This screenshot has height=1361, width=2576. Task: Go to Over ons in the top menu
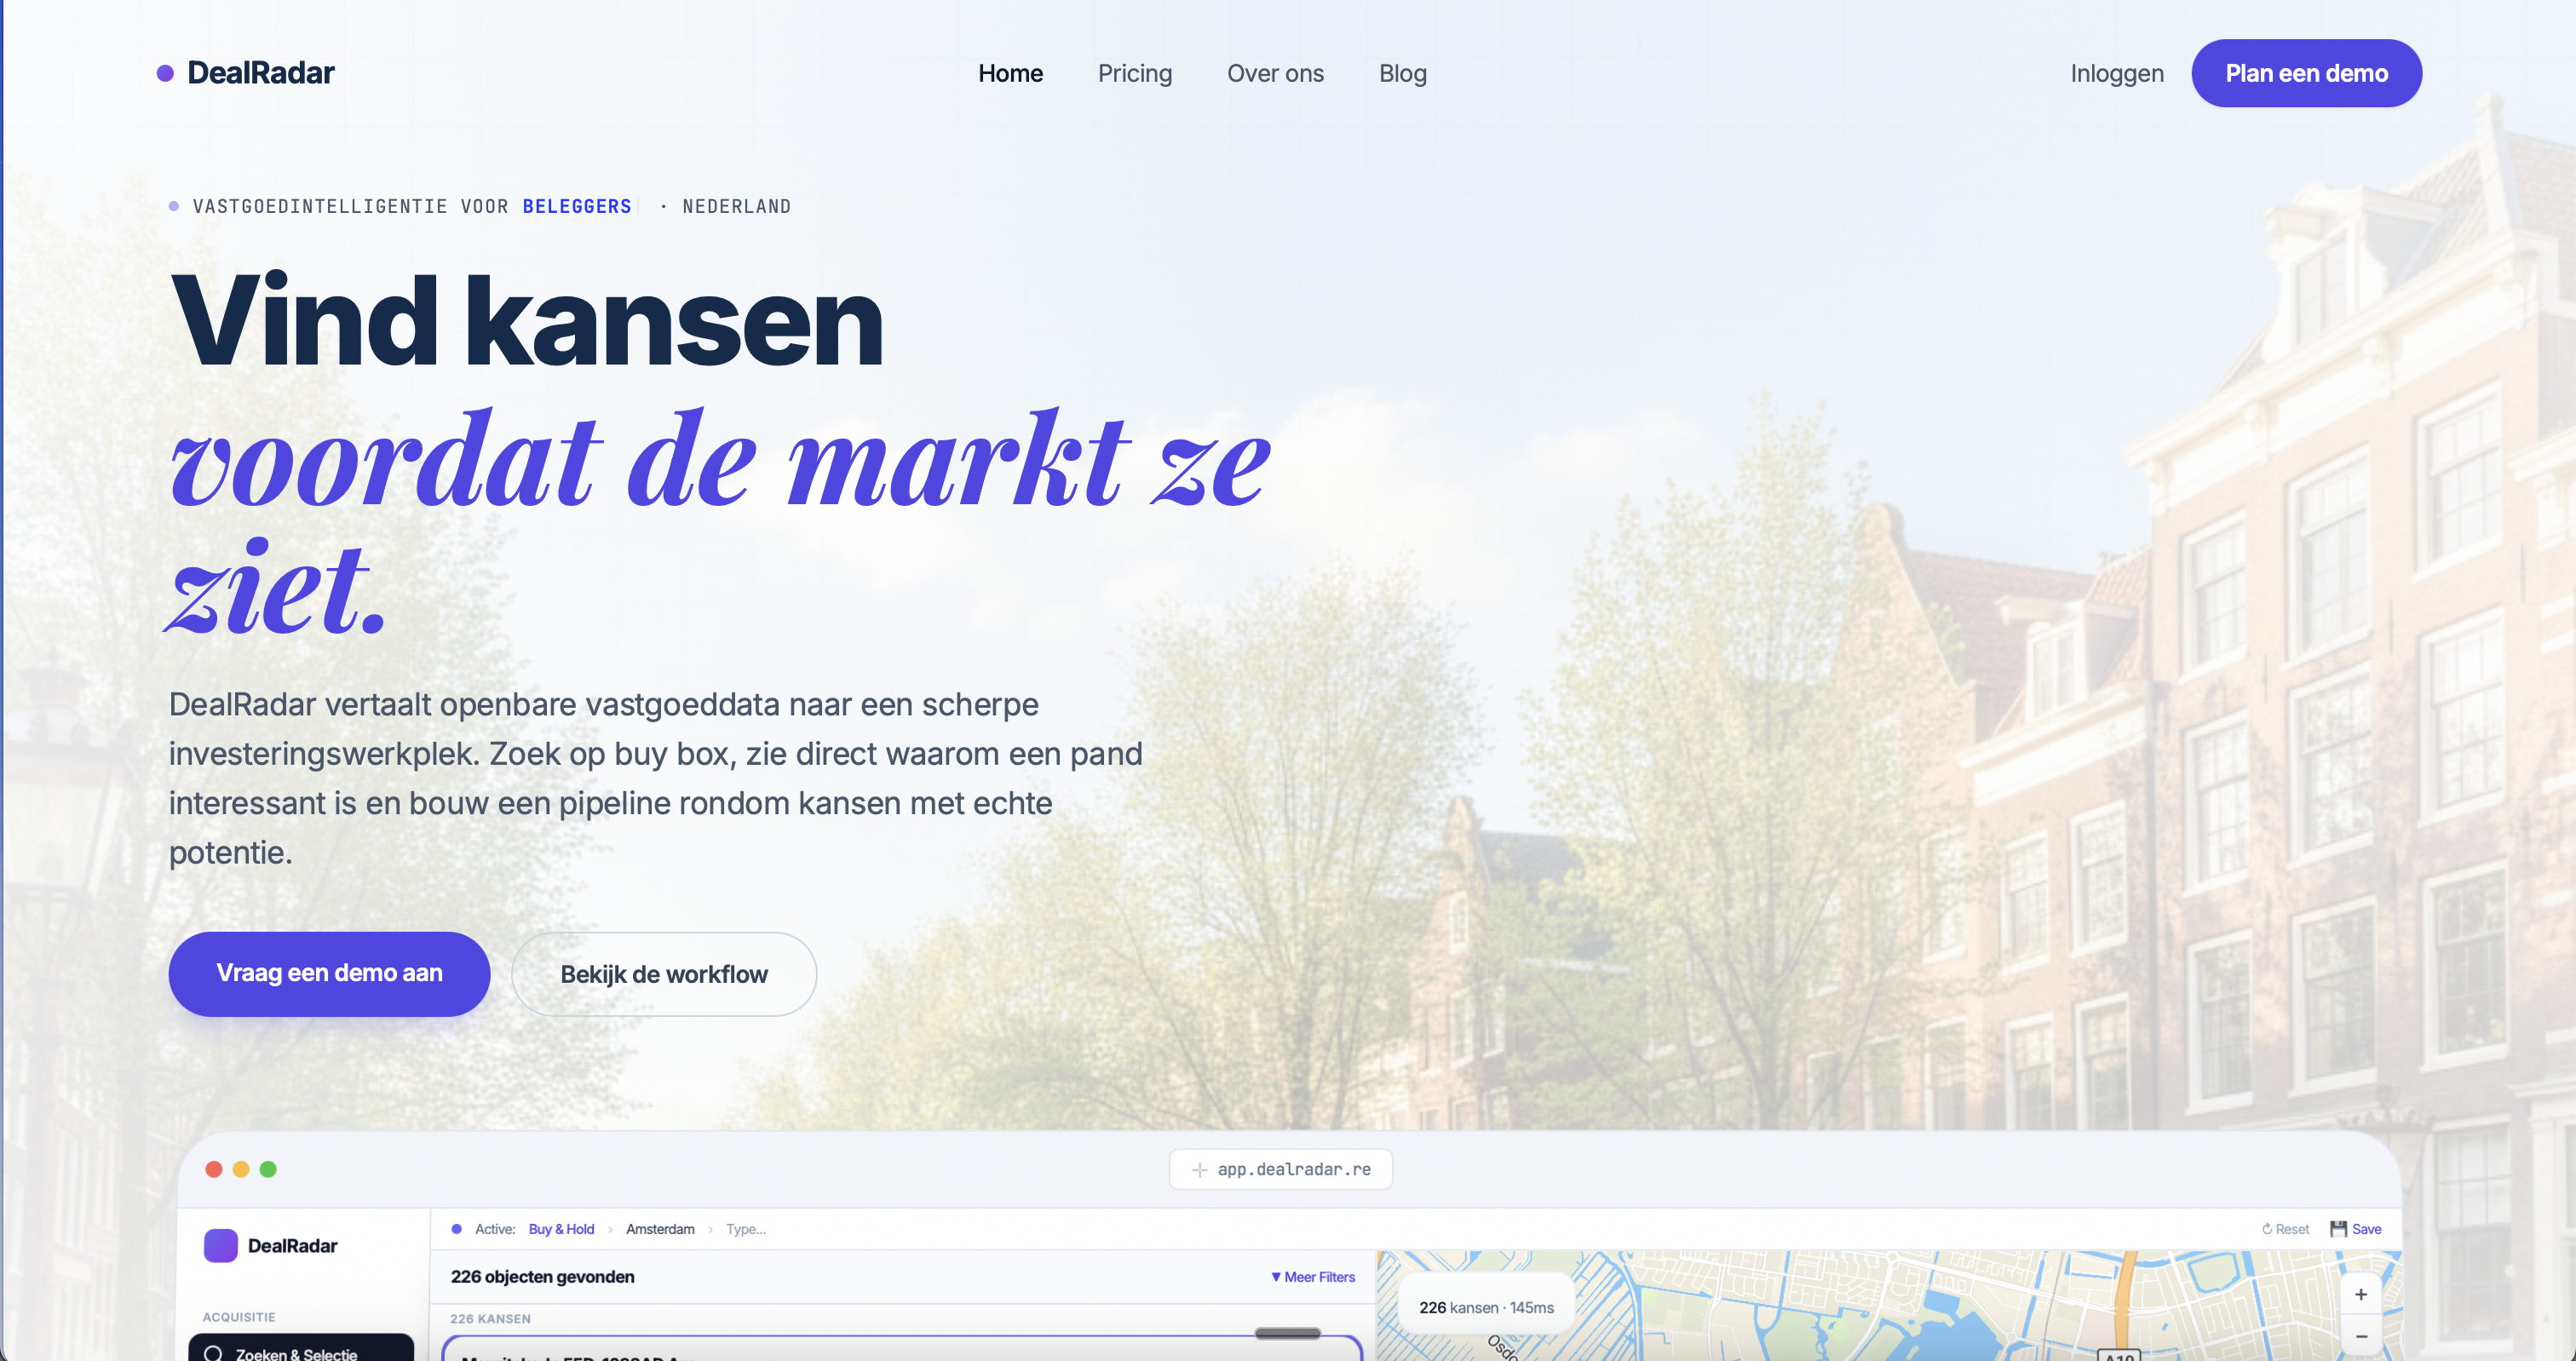point(1275,73)
